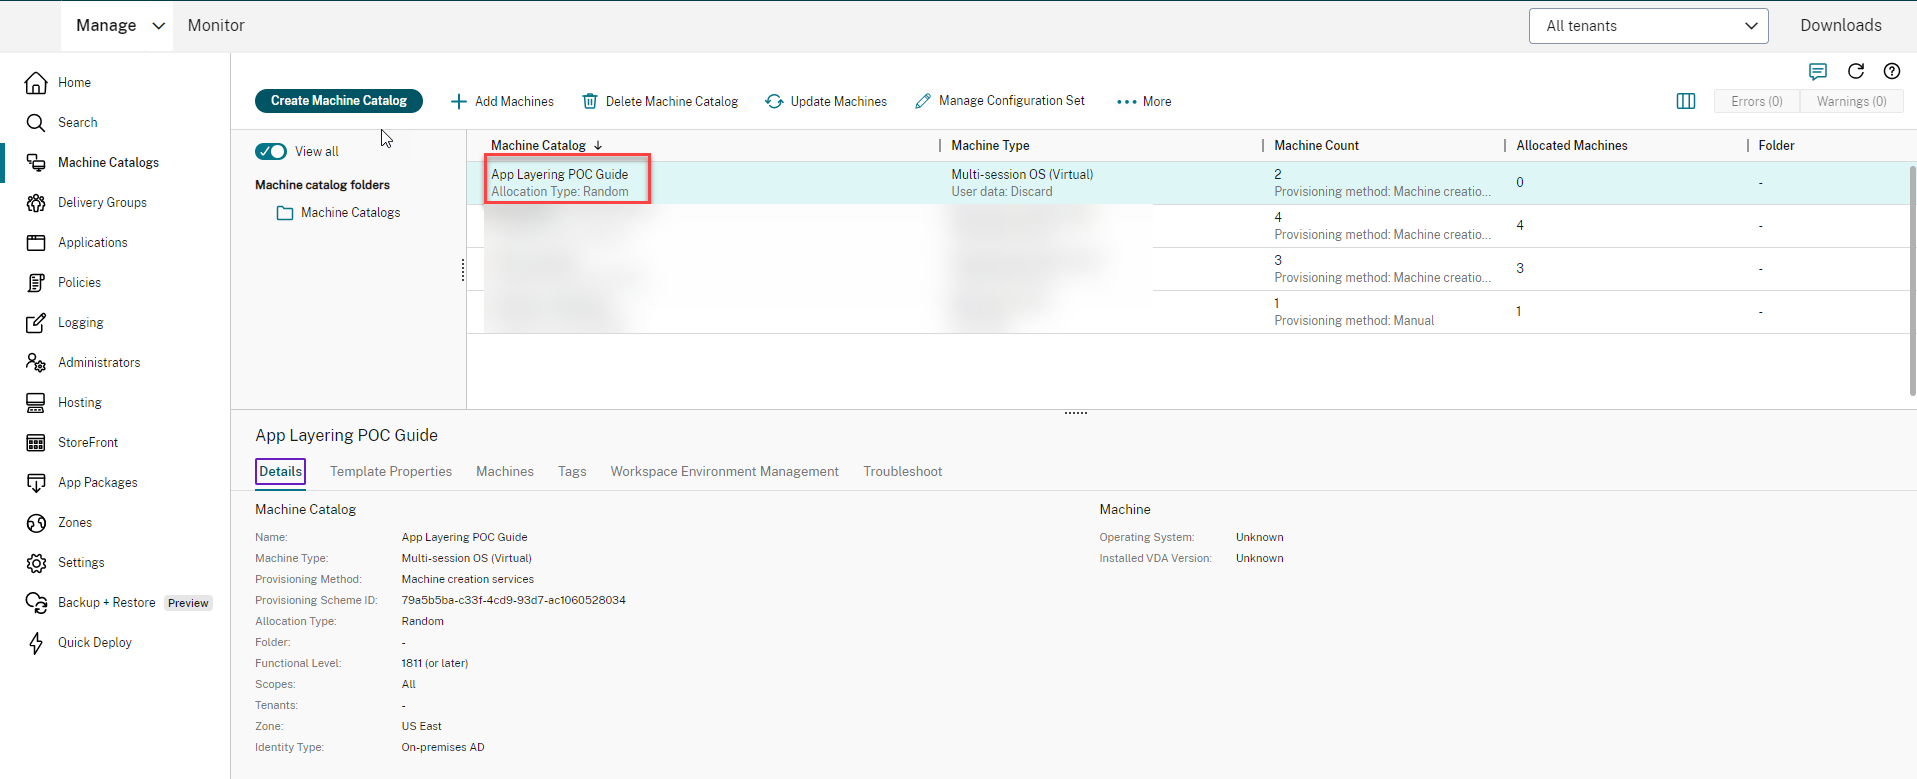This screenshot has width=1917, height=779.
Task: Toggle the View all switch off
Action: pos(271,151)
